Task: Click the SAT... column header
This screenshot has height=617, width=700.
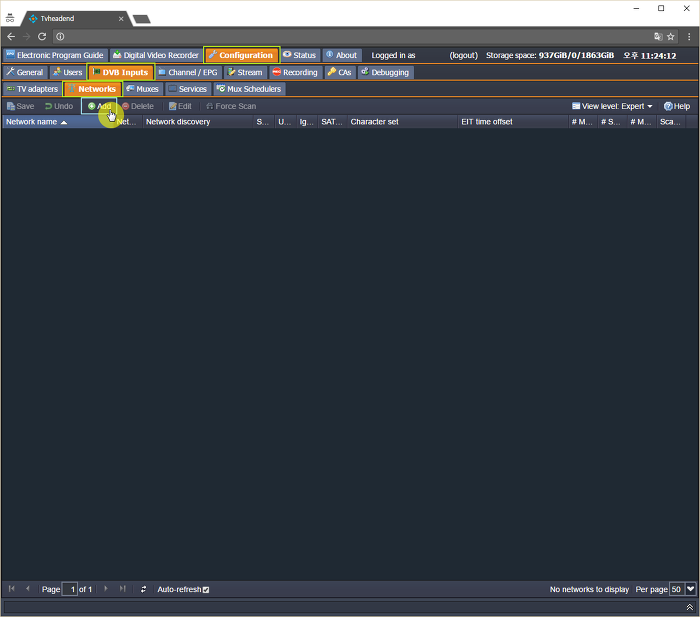Action: click(x=332, y=122)
